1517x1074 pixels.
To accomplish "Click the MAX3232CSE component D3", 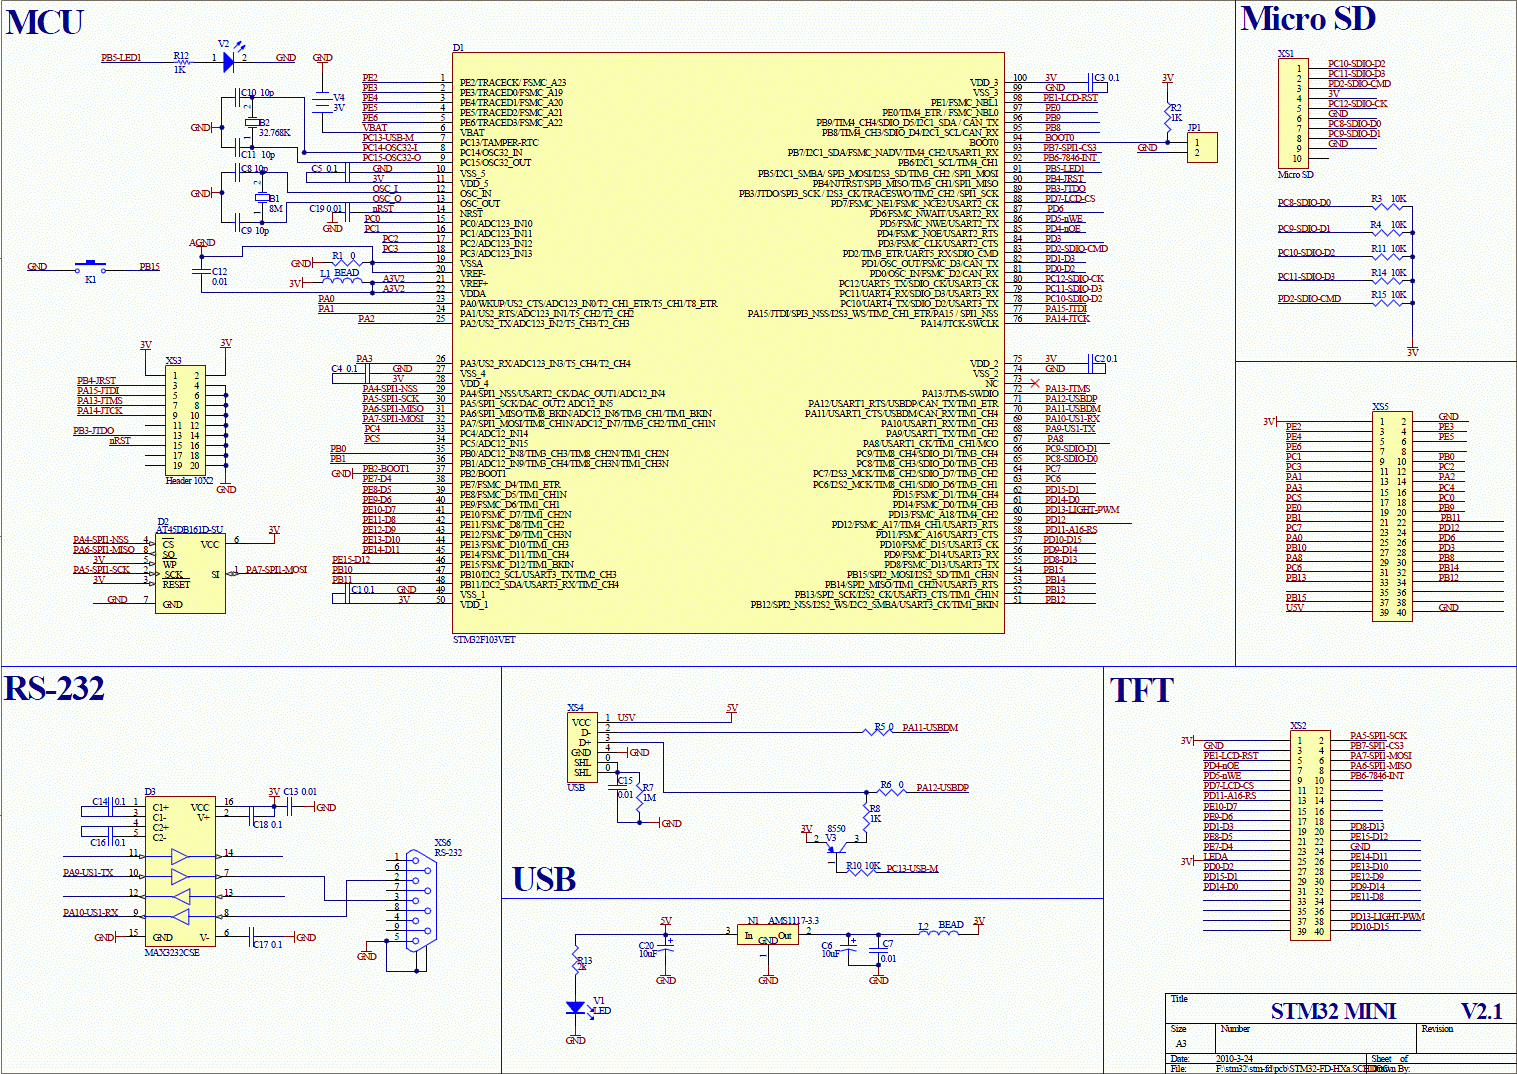I will [x=180, y=871].
